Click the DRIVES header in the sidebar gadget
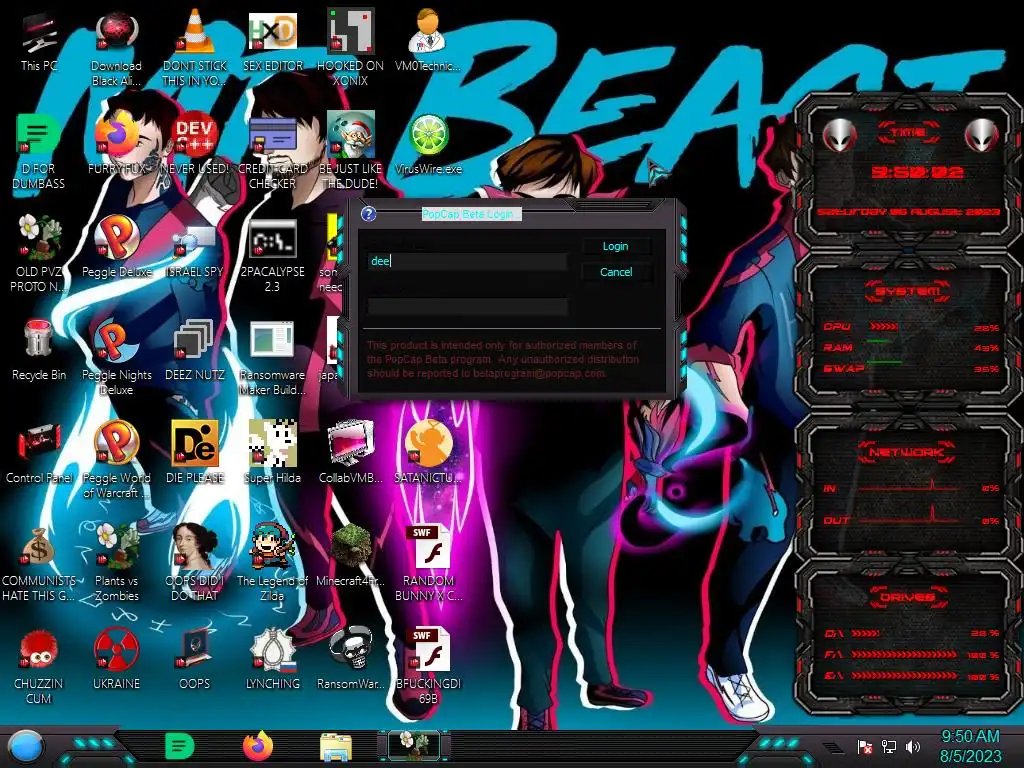This screenshot has height=768, width=1024. click(908, 597)
